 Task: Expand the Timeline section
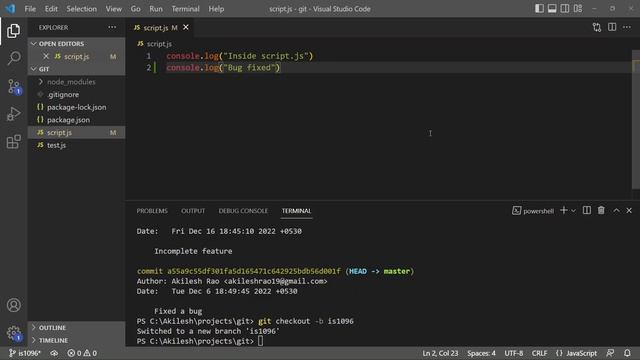coord(76,340)
